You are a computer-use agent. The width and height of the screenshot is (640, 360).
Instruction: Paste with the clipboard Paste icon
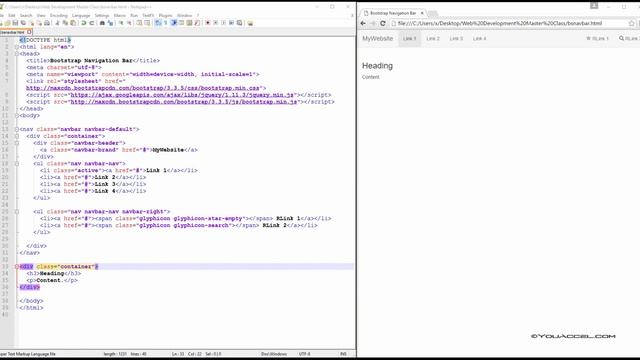(73, 23)
